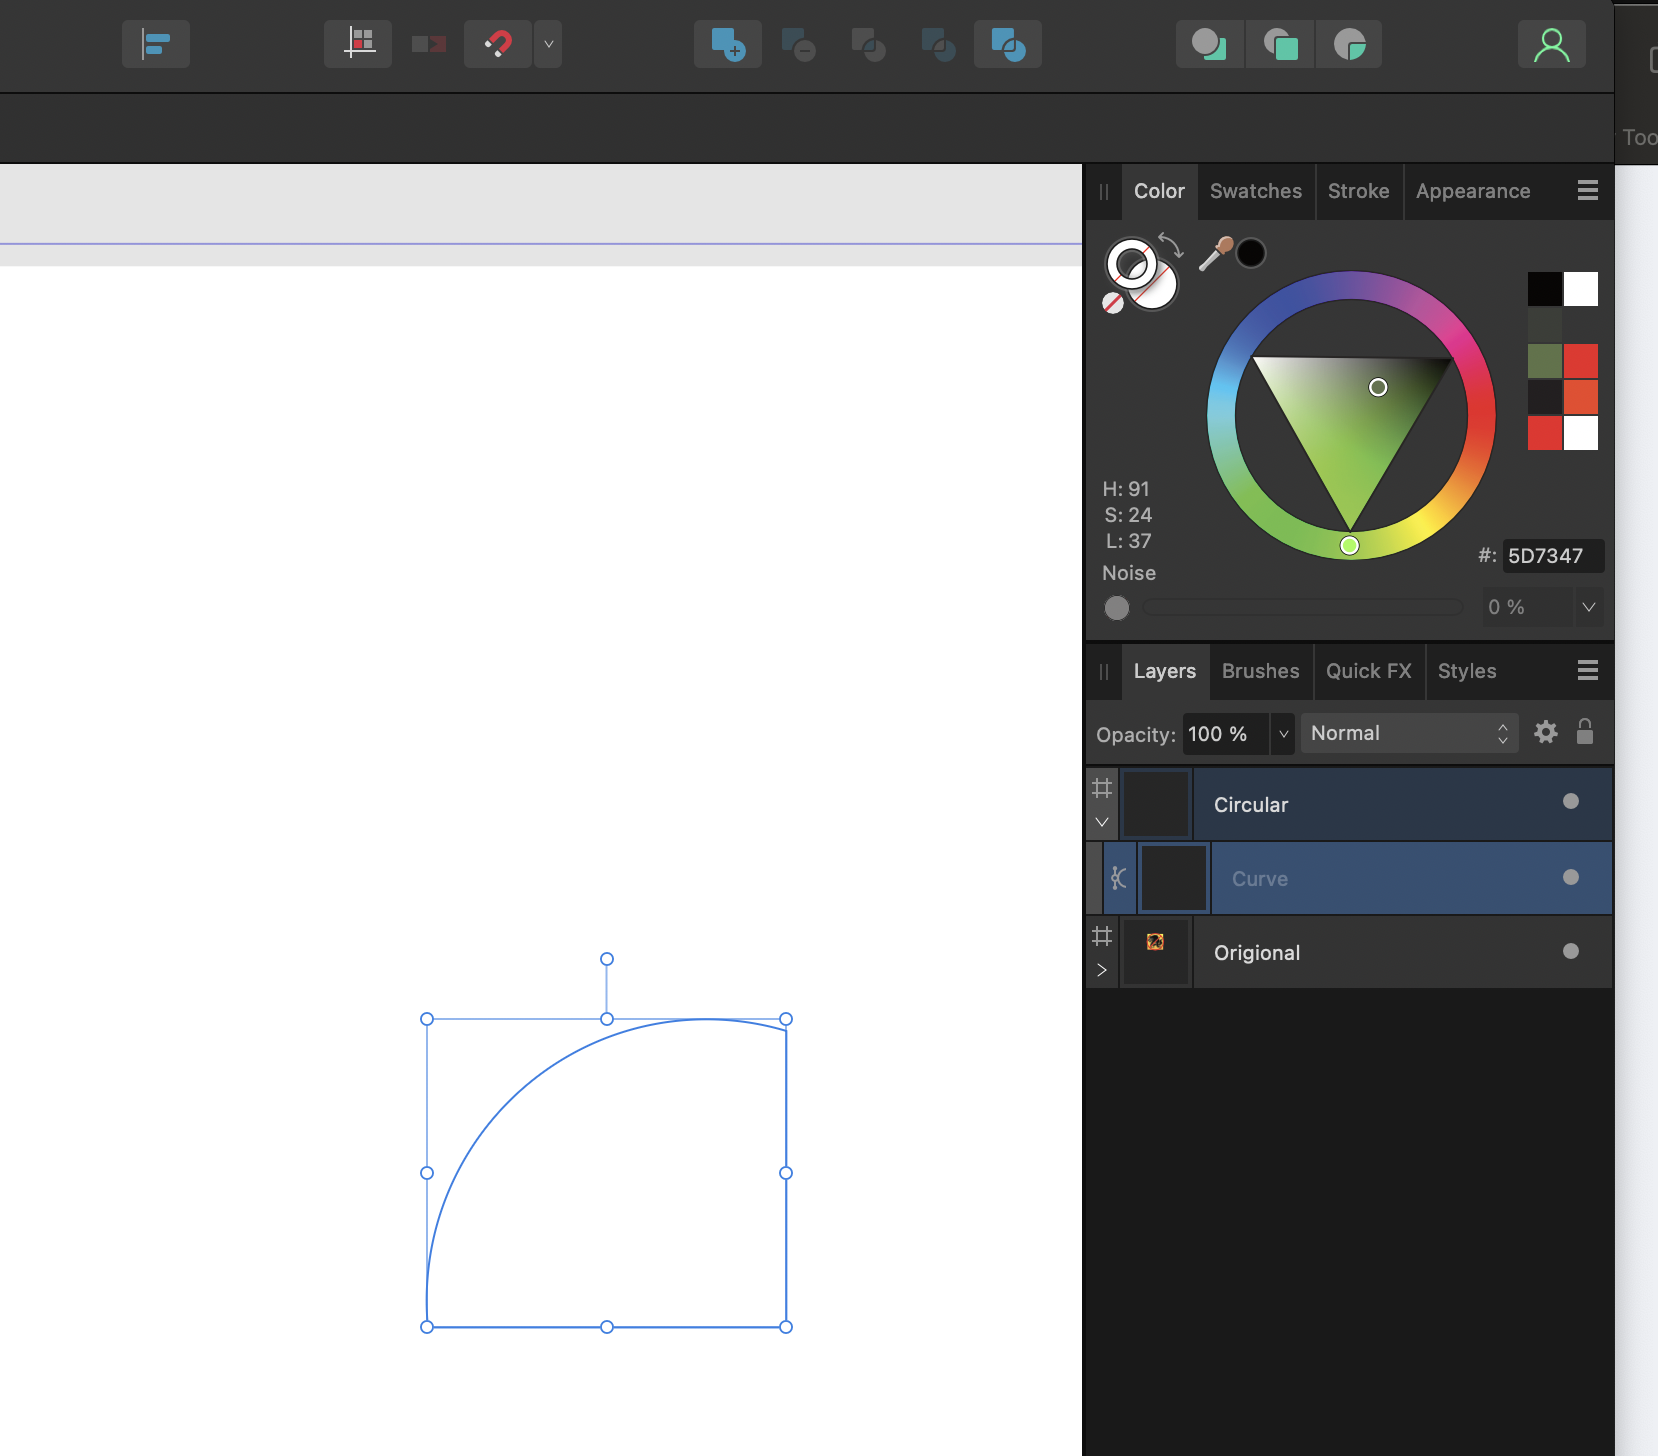
Task: Select the Circular artboard layer name
Action: pos(1250,805)
